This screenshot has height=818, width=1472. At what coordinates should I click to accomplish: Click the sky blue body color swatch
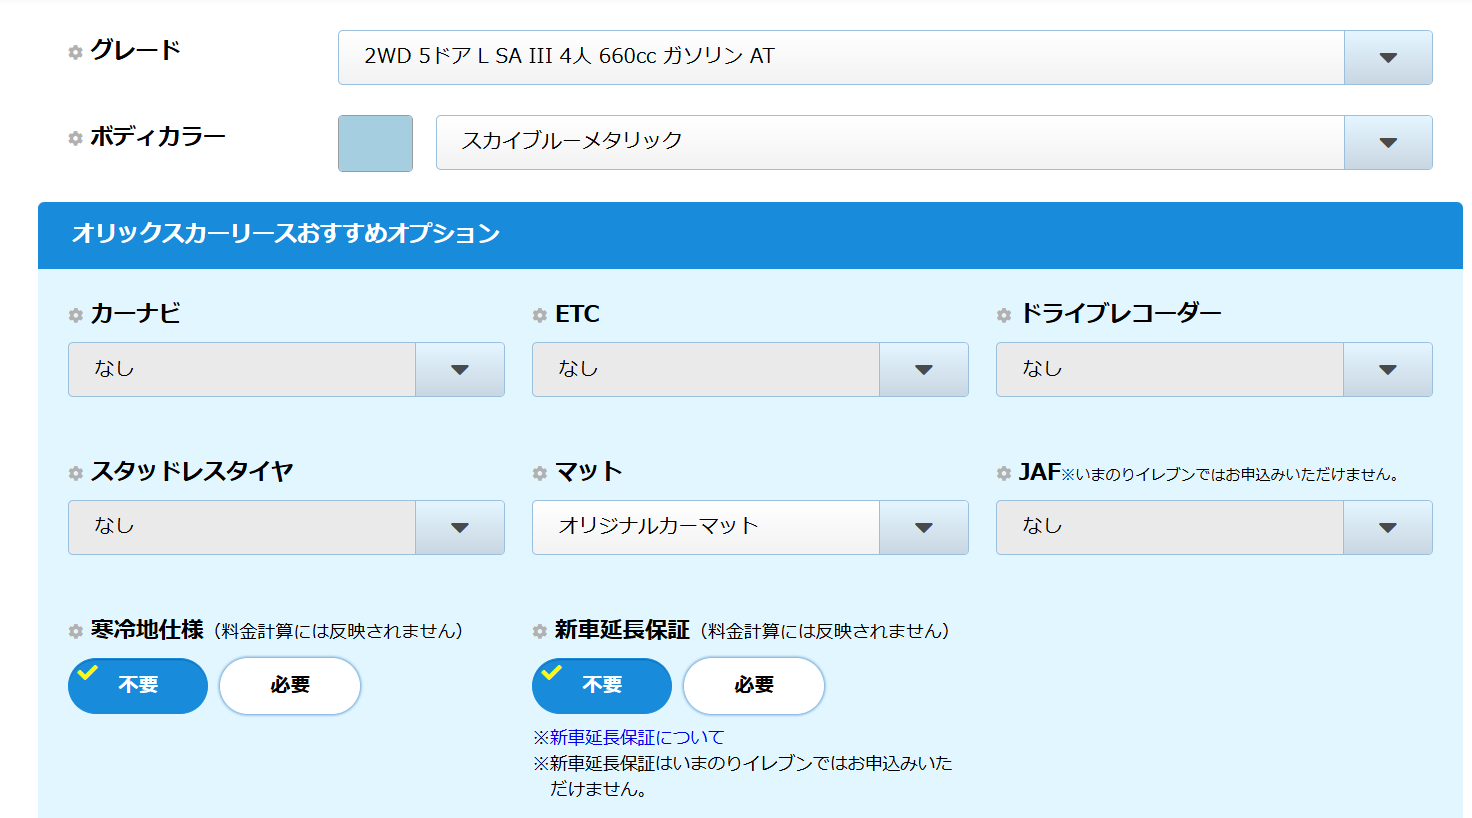375,143
